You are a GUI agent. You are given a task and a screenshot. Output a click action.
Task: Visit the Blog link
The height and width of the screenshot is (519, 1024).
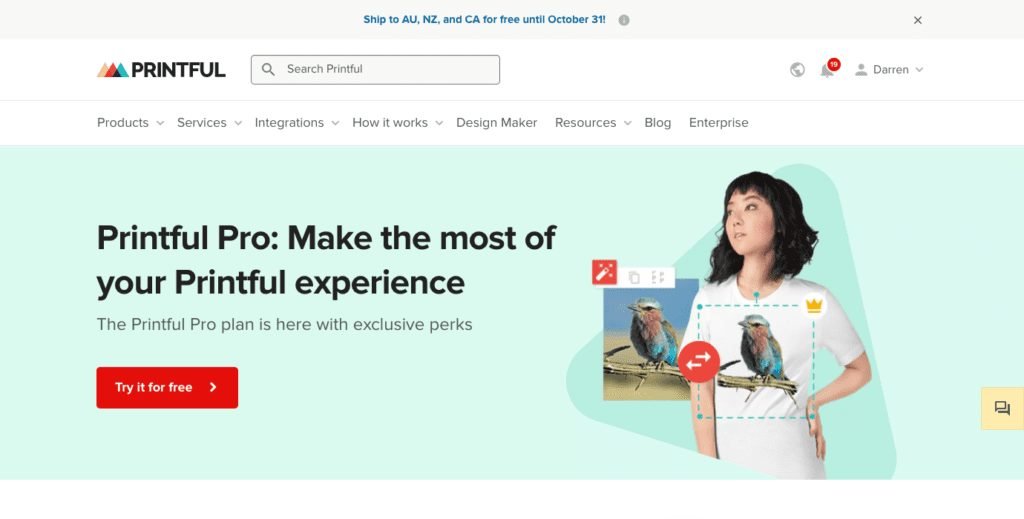point(658,123)
